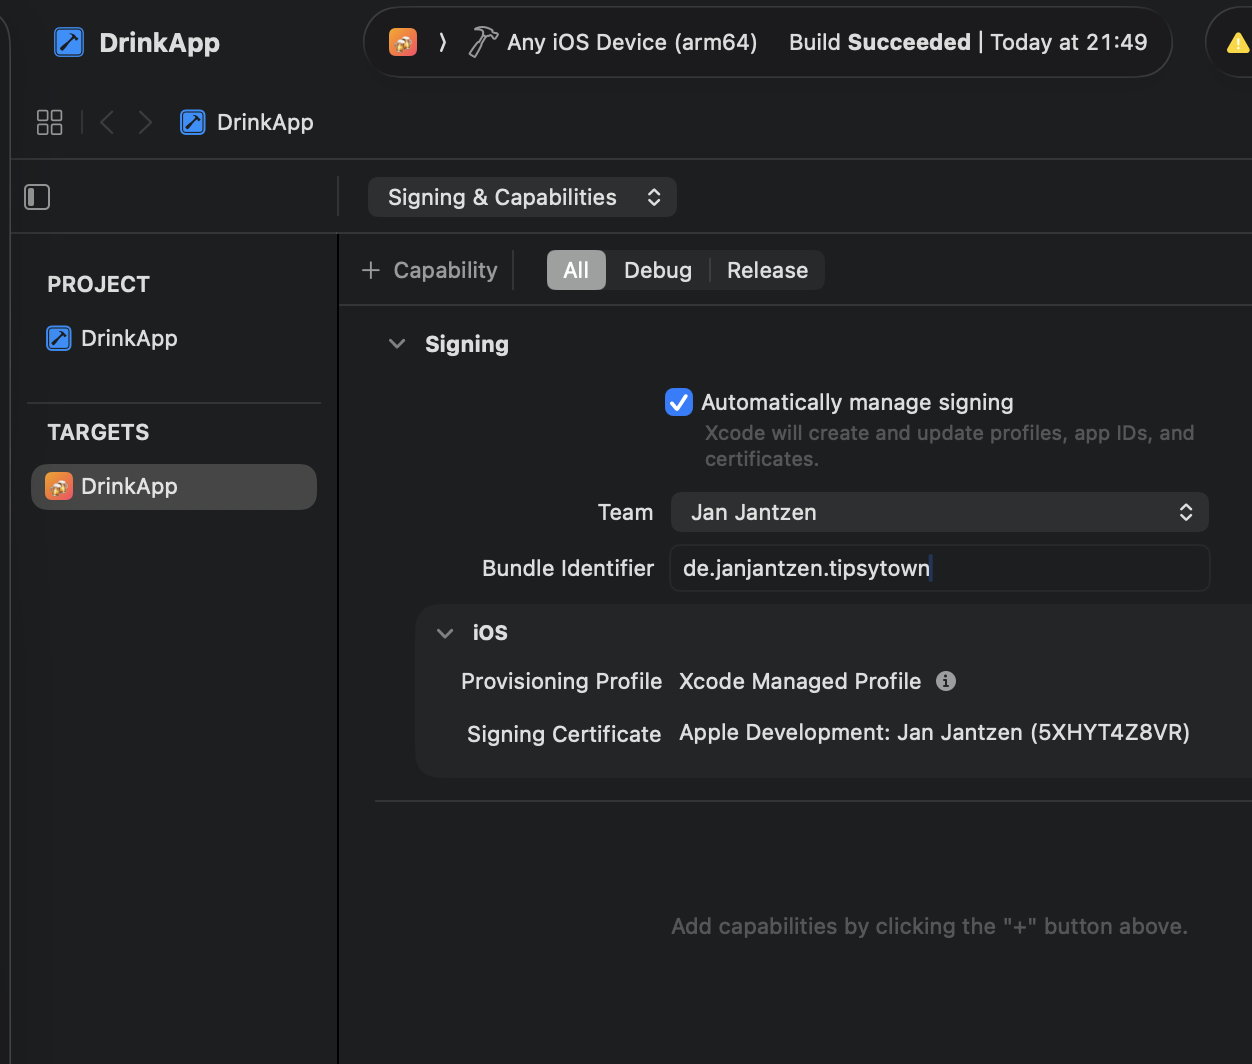The image size is (1252, 1064).
Task: Click the yellow warning triangle icon
Action: [x=1238, y=43]
